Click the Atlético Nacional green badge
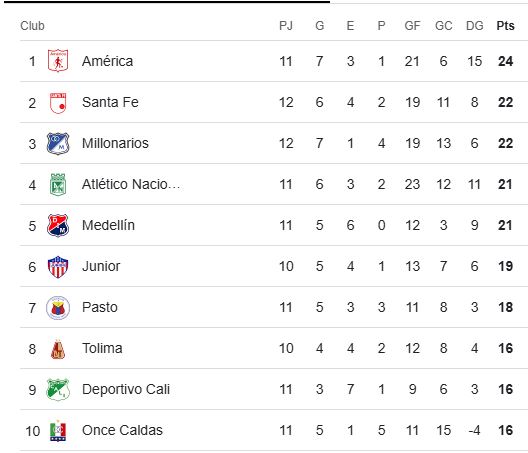This screenshot has width=528, height=453. coord(58,185)
